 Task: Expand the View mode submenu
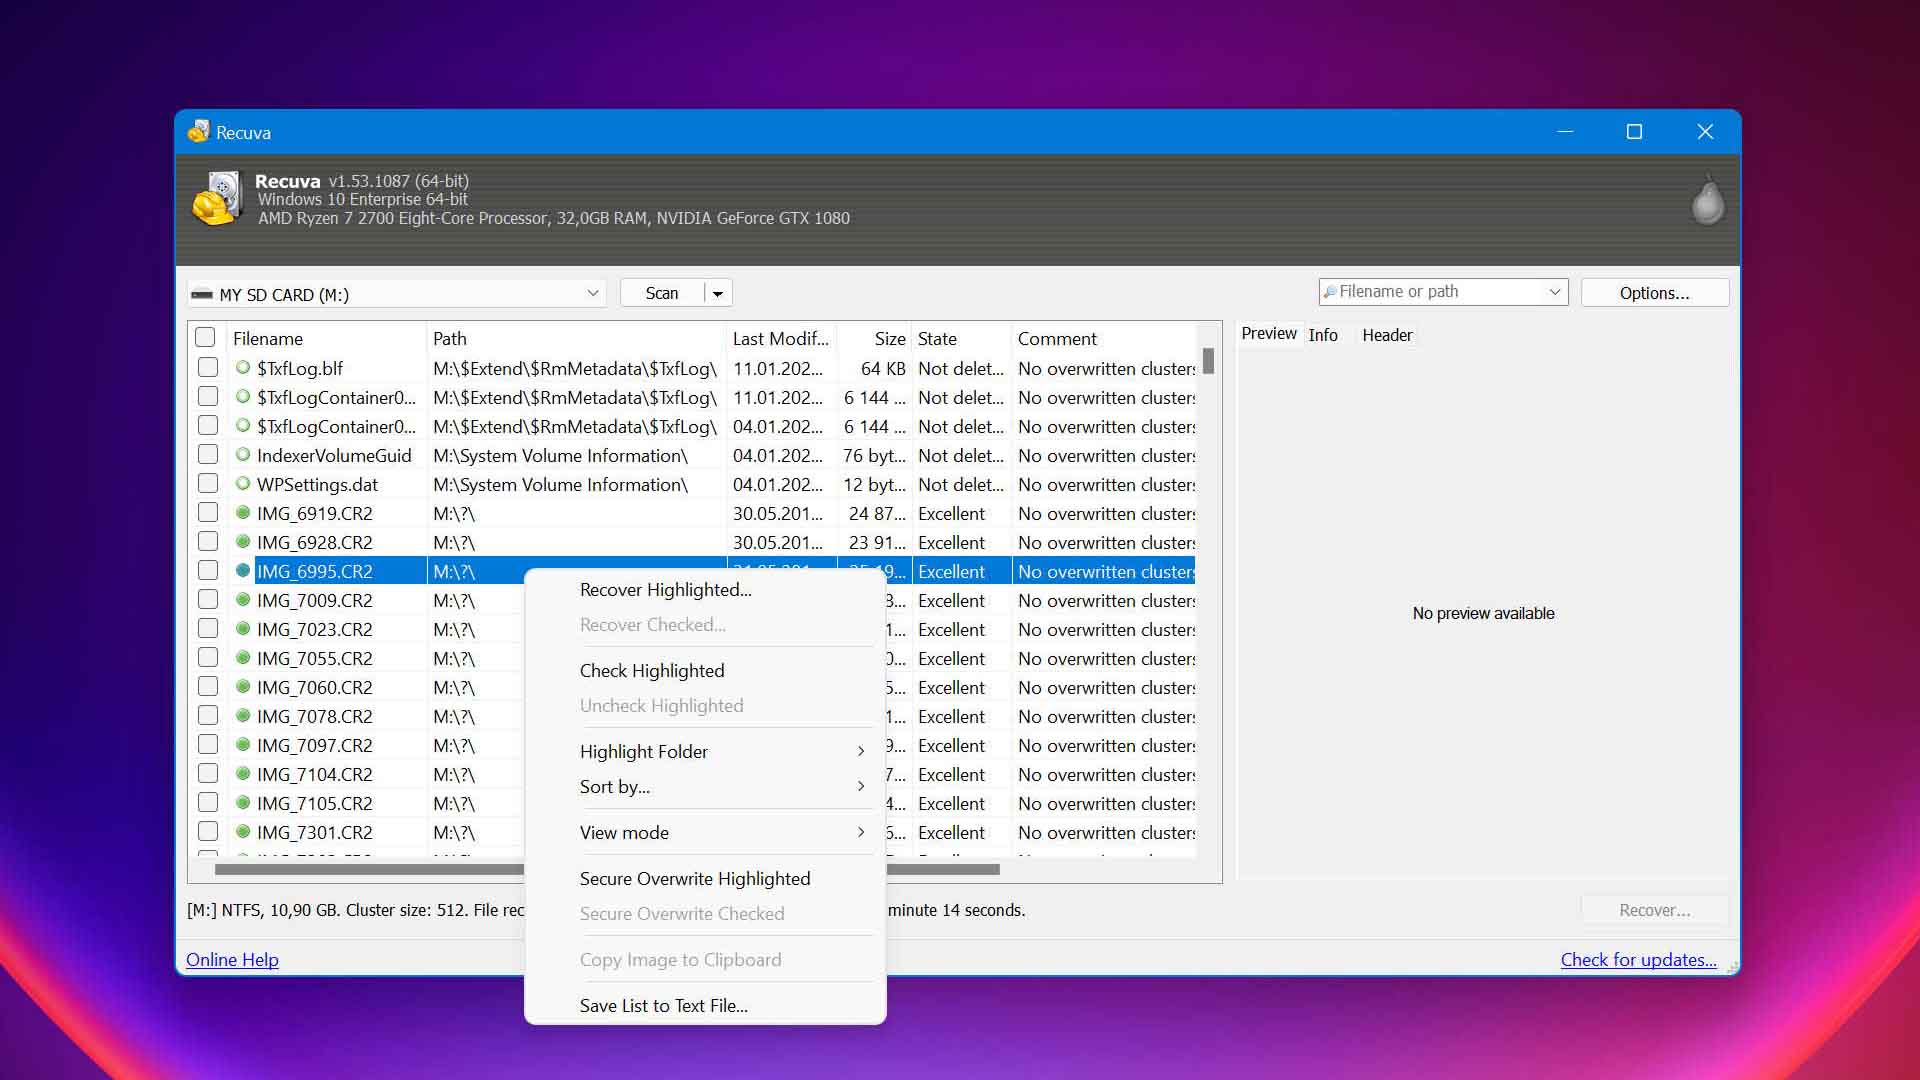pyautogui.click(x=705, y=833)
